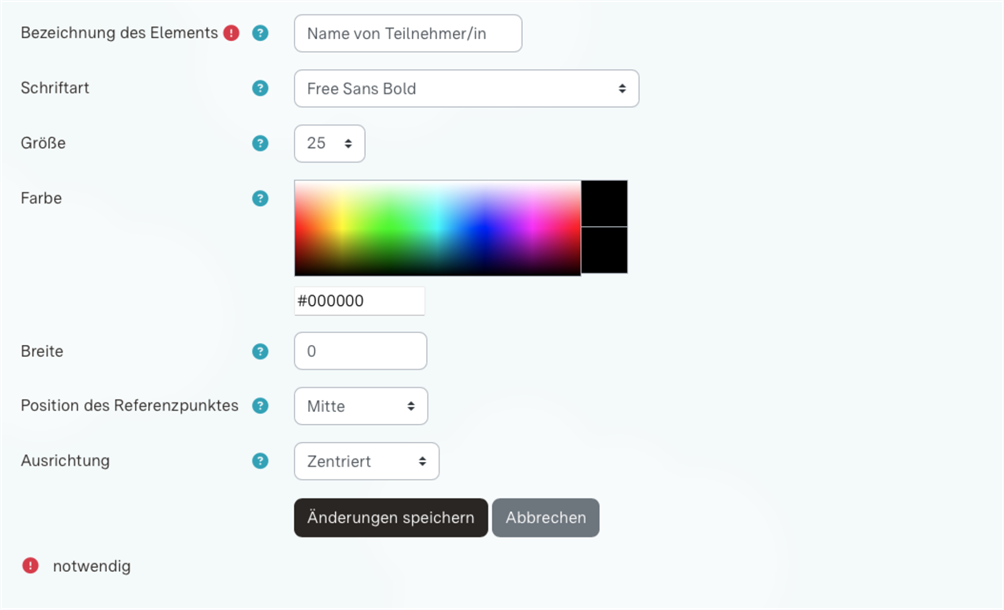Click the Name von Teilnehmer/in input field
This screenshot has height=610, width=1004.
coord(407,33)
